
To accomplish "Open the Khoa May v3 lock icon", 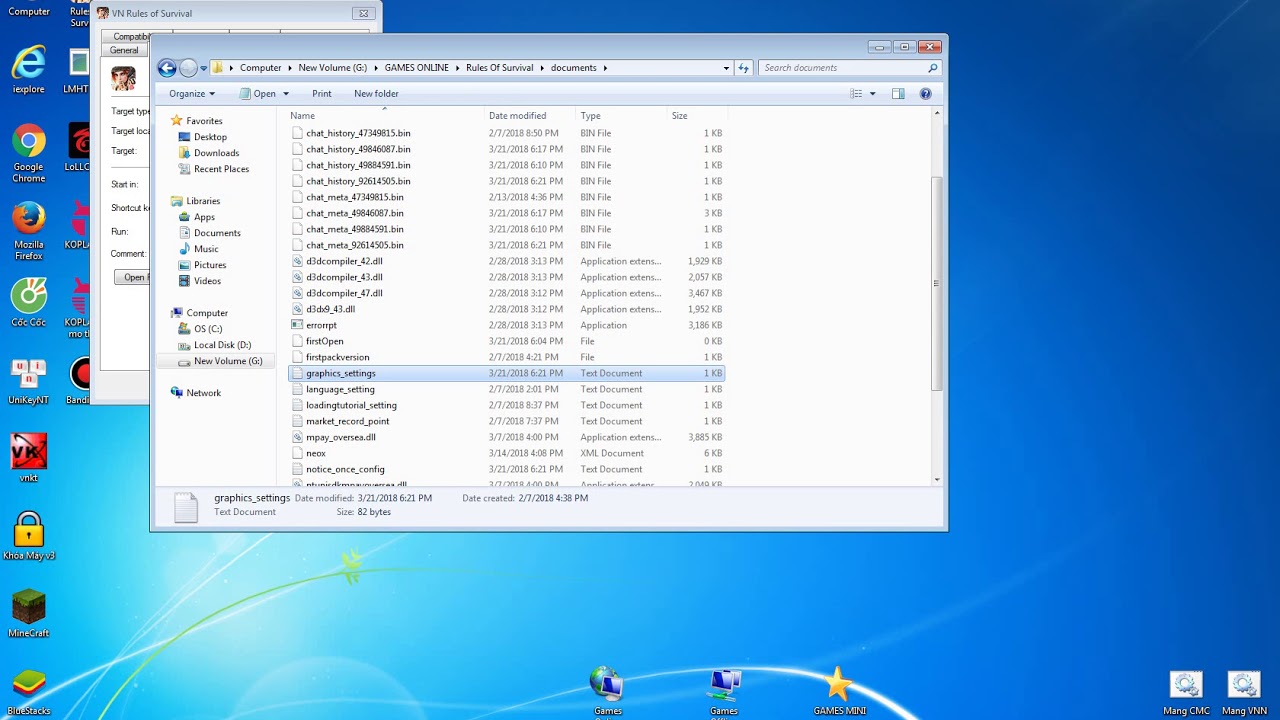I will pos(28,536).
